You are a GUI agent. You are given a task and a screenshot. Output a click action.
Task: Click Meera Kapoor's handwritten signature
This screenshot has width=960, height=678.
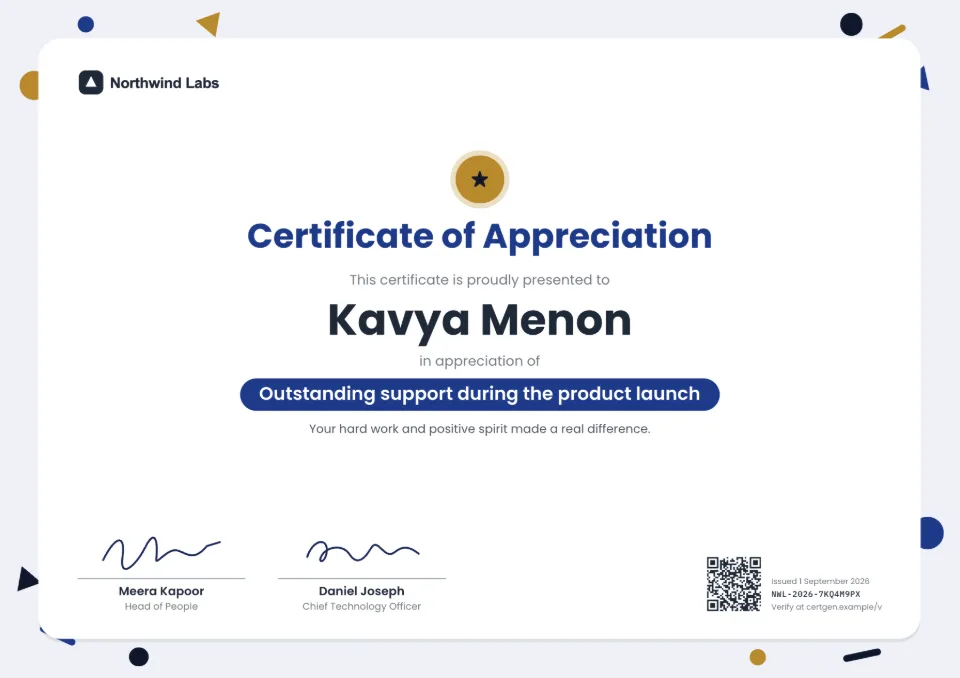[x=161, y=552]
